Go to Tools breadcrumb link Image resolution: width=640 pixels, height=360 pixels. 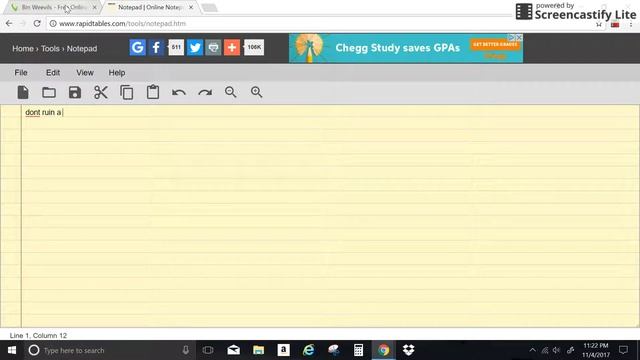[x=50, y=49]
